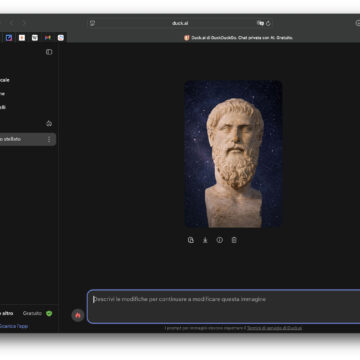Click the 'Gratuito' plan label
The width and height of the screenshot is (360, 360).
[x=32, y=313]
